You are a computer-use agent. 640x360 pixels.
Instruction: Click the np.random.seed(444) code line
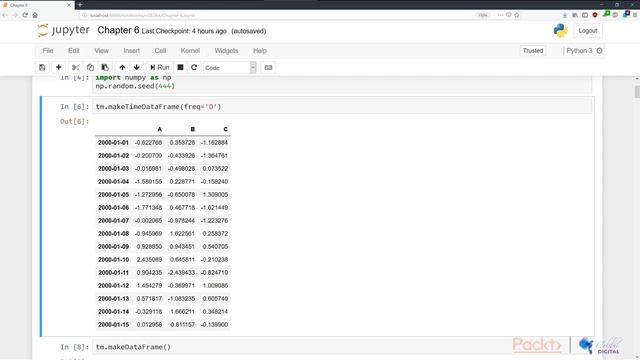tap(135, 86)
